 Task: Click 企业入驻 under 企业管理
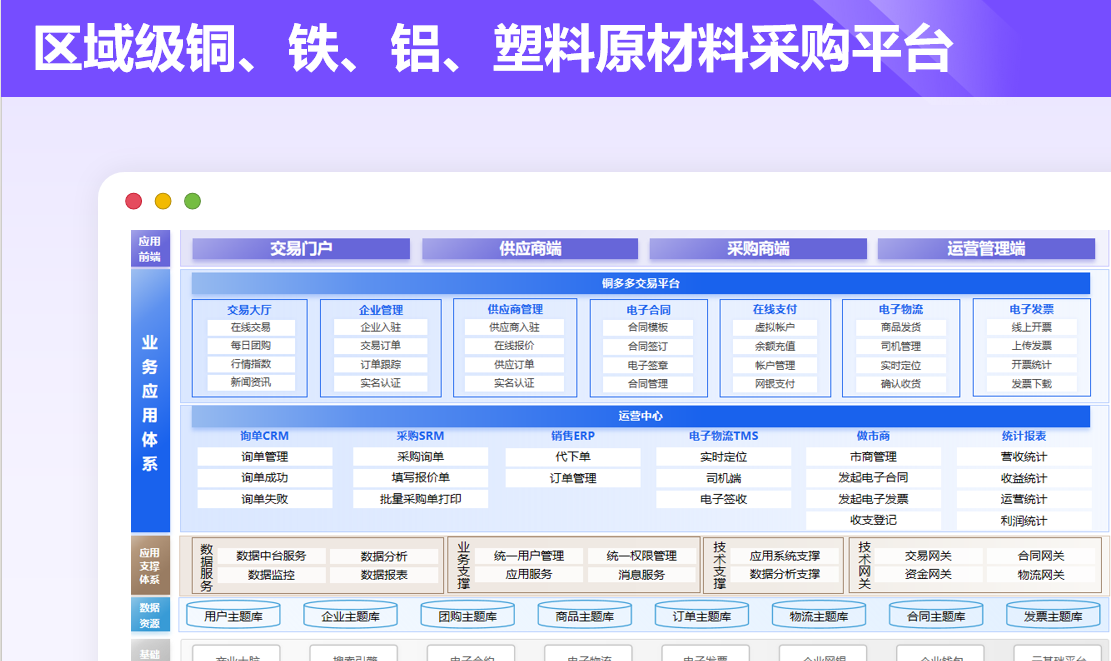click(380, 327)
